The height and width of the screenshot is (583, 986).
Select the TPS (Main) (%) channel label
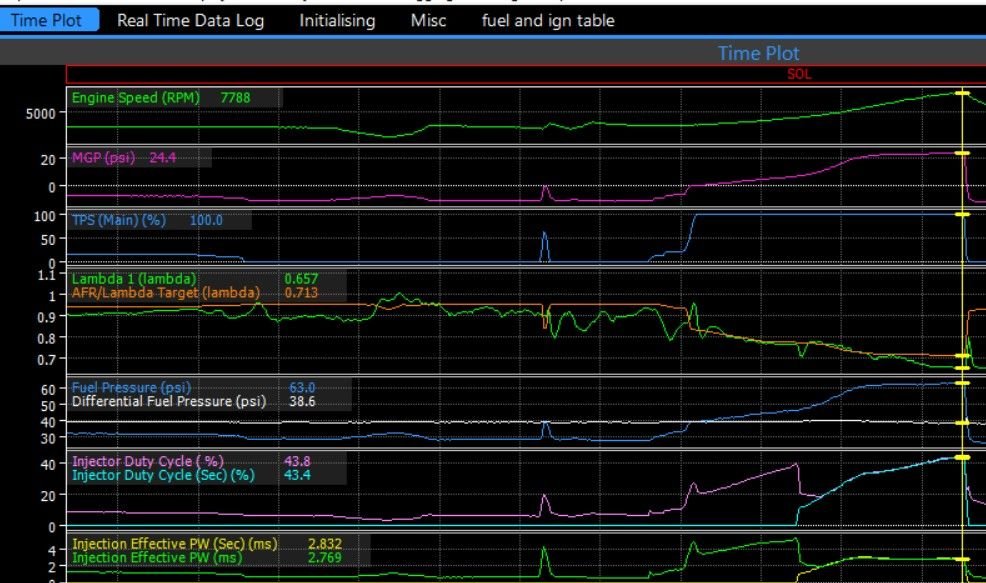pos(119,220)
